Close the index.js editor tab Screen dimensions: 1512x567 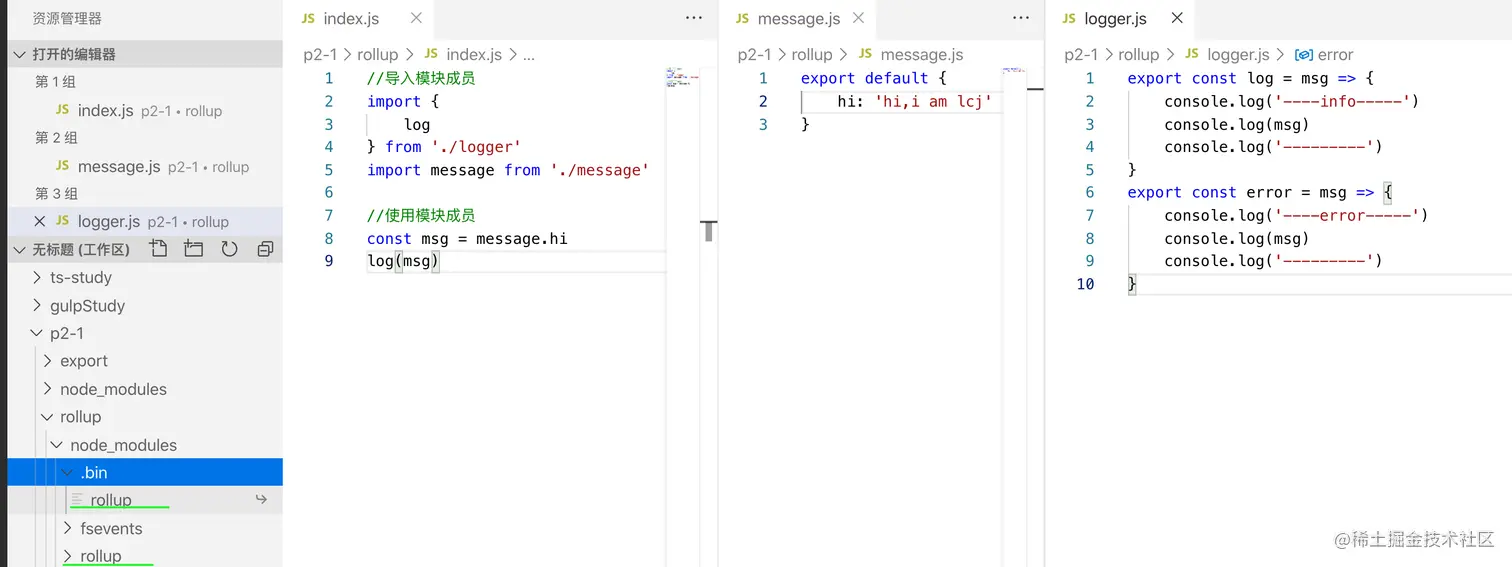pos(416,18)
